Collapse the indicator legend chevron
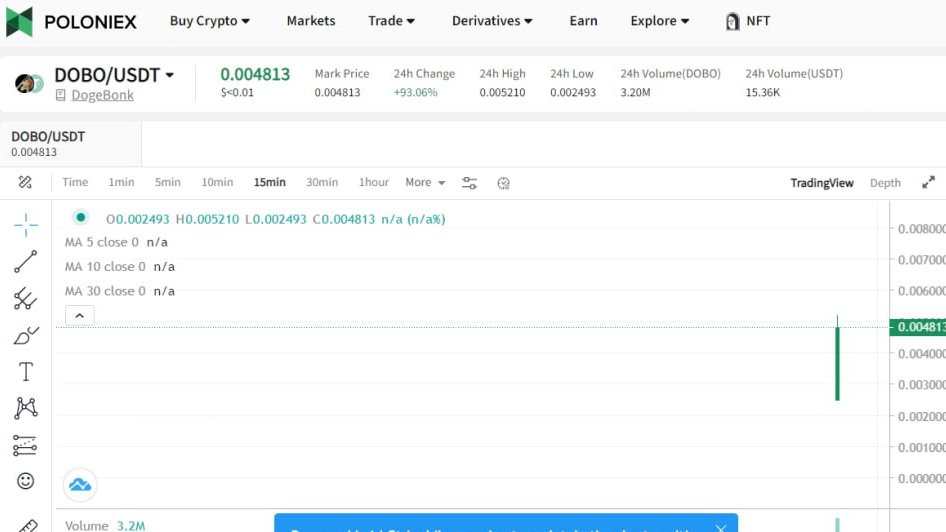 tap(80, 315)
